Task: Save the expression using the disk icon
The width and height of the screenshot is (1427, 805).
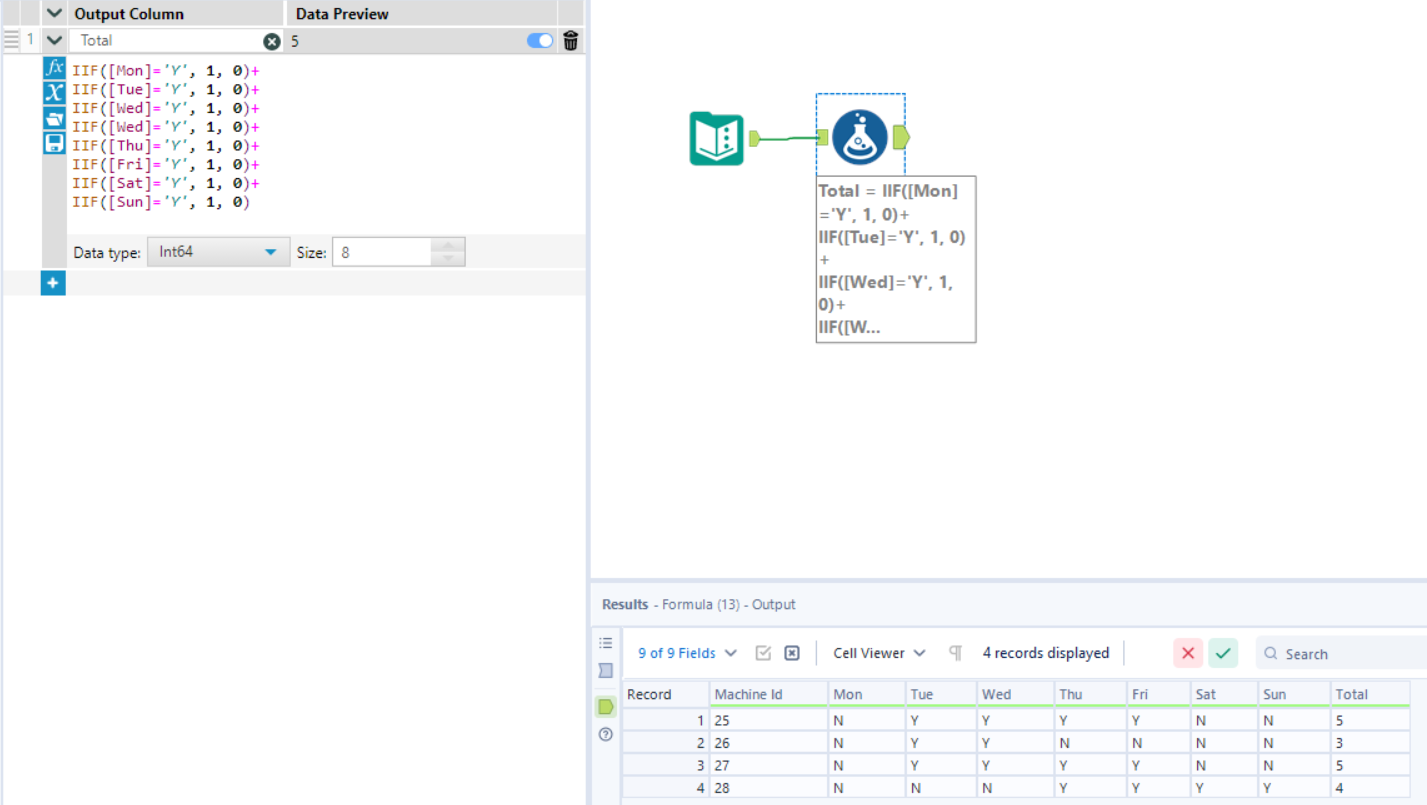Action: point(53,142)
